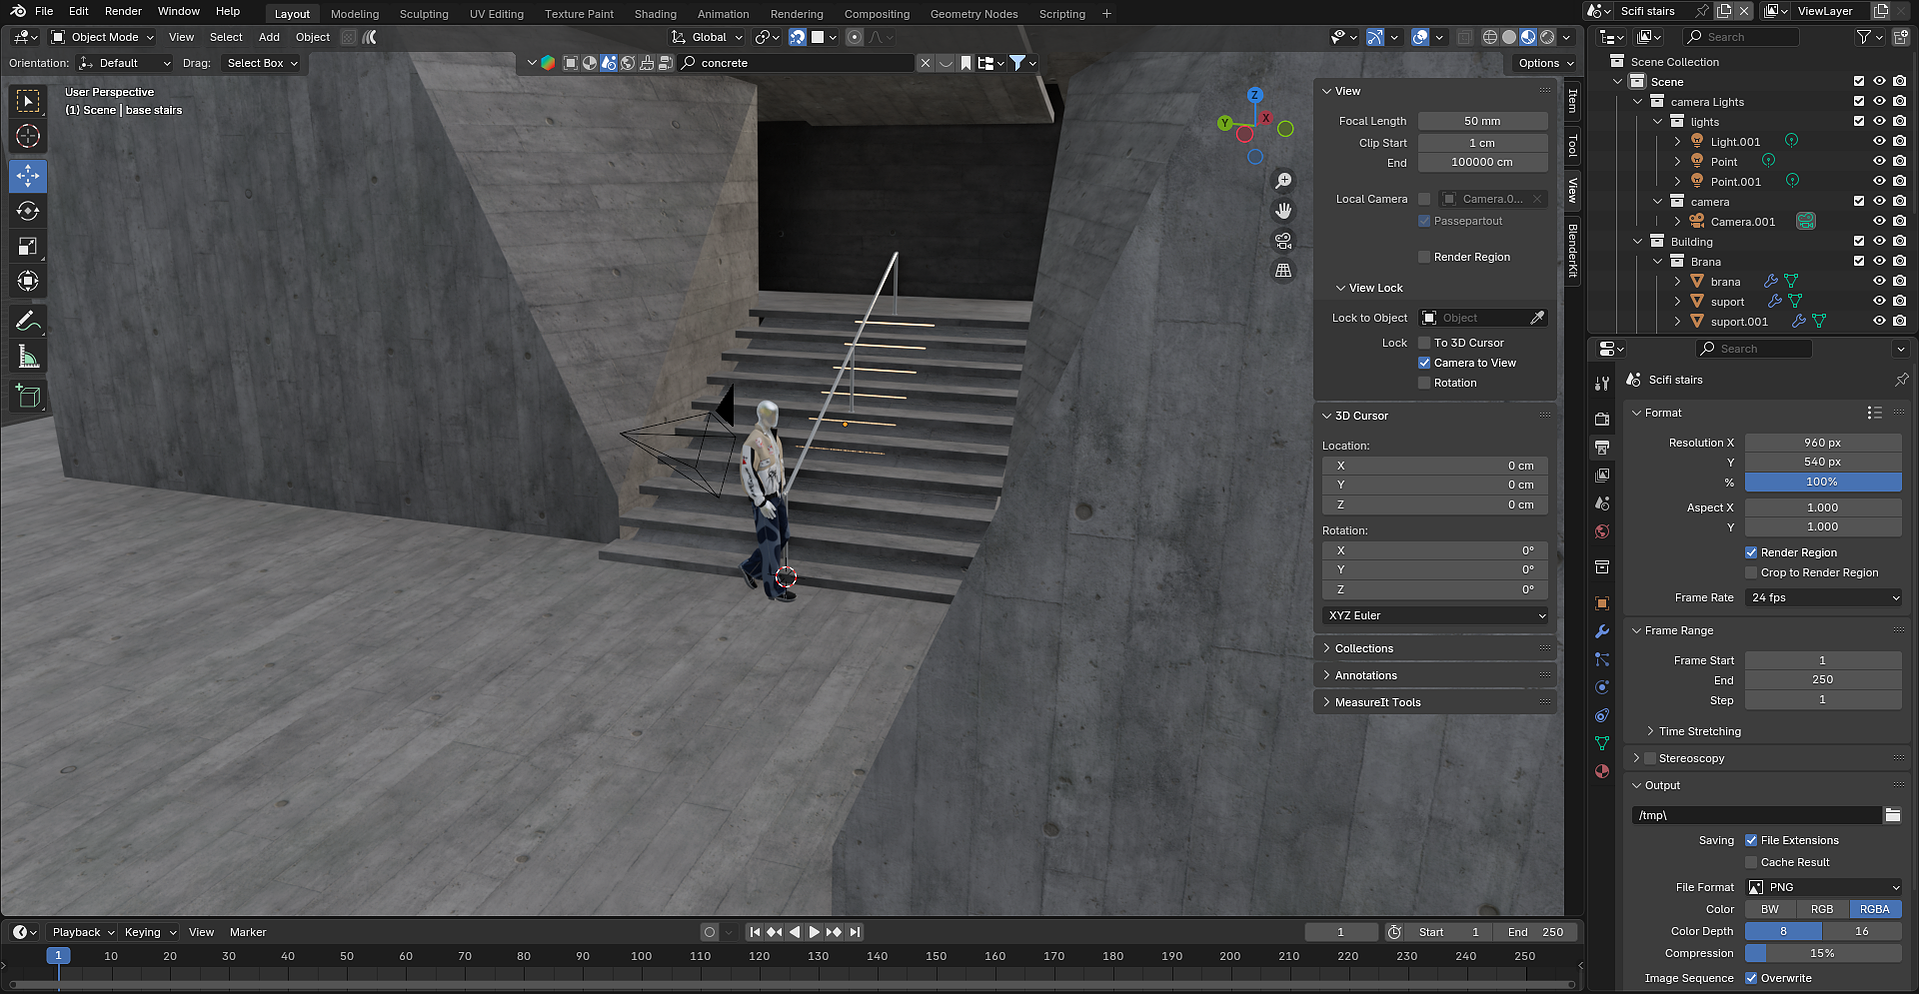The width and height of the screenshot is (1919, 994).
Task: Open the Render properties tab icon
Action: [x=1602, y=419]
